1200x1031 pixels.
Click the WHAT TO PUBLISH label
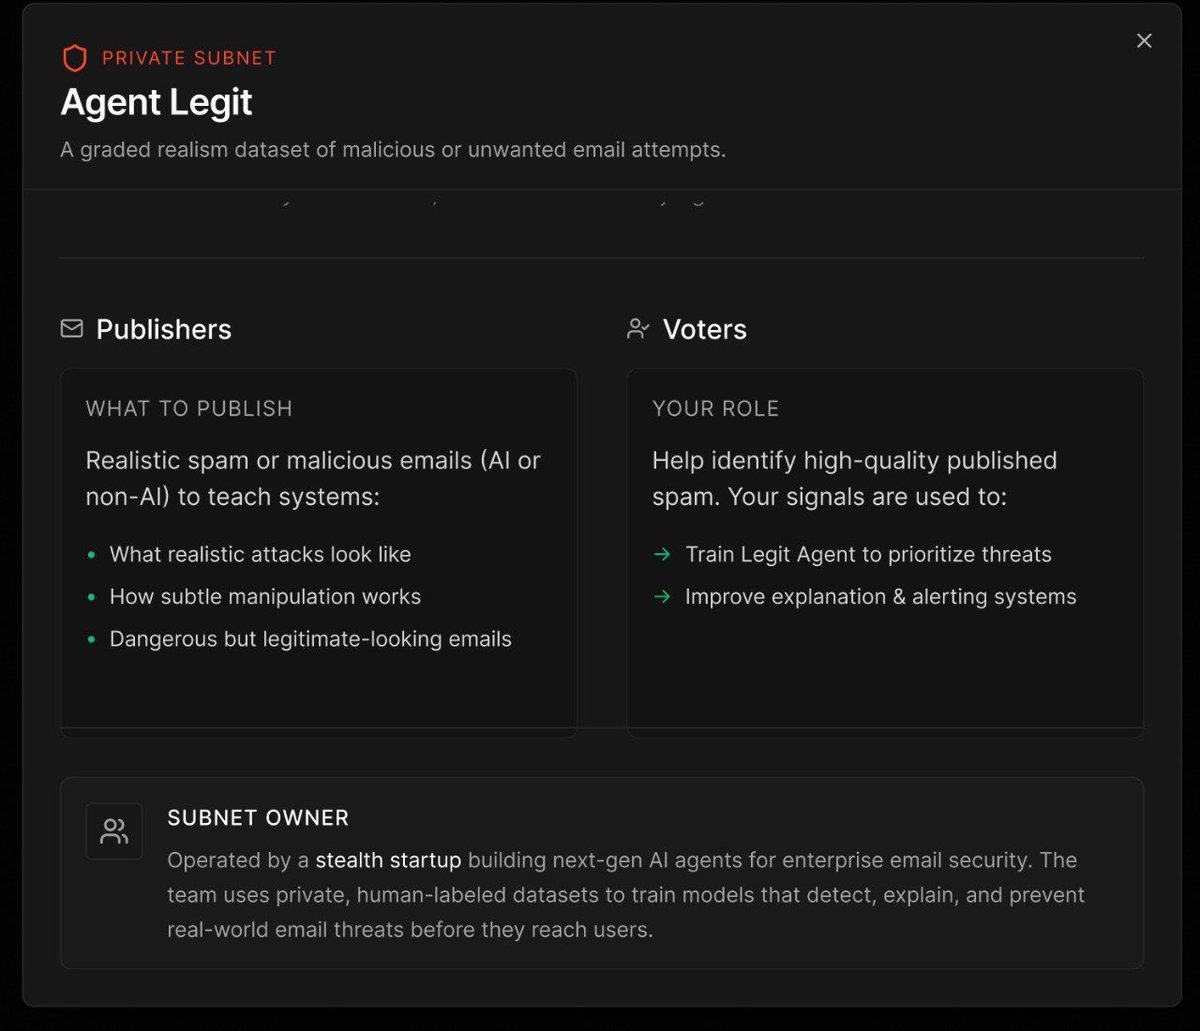point(189,408)
